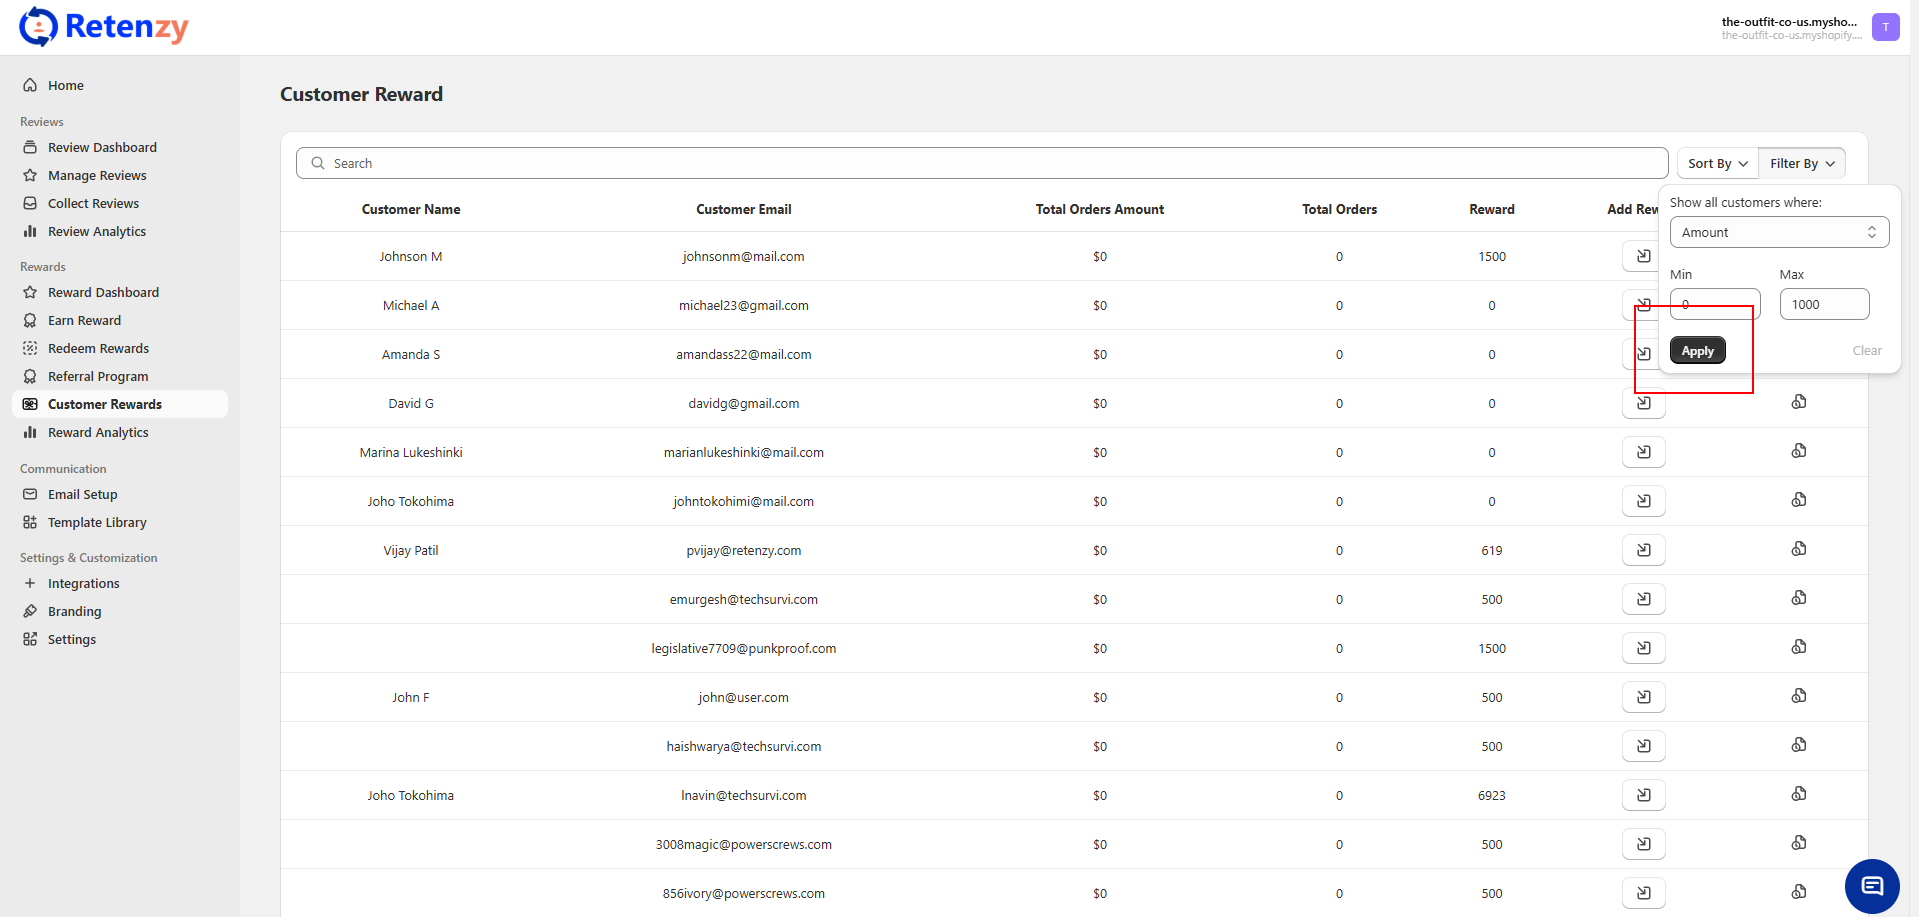The width and height of the screenshot is (1919, 917).
Task: Click redeem icon in emurgesh@techsurvi.com row
Action: point(1798,598)
